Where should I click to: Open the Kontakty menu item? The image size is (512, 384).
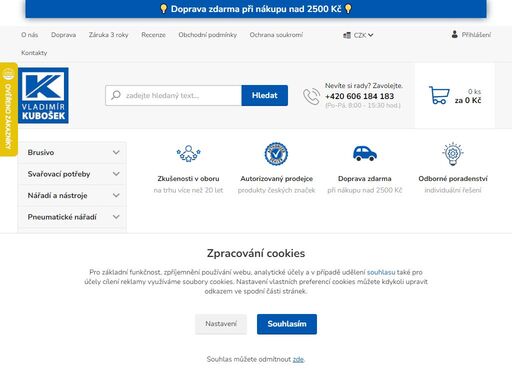point(34,53)
